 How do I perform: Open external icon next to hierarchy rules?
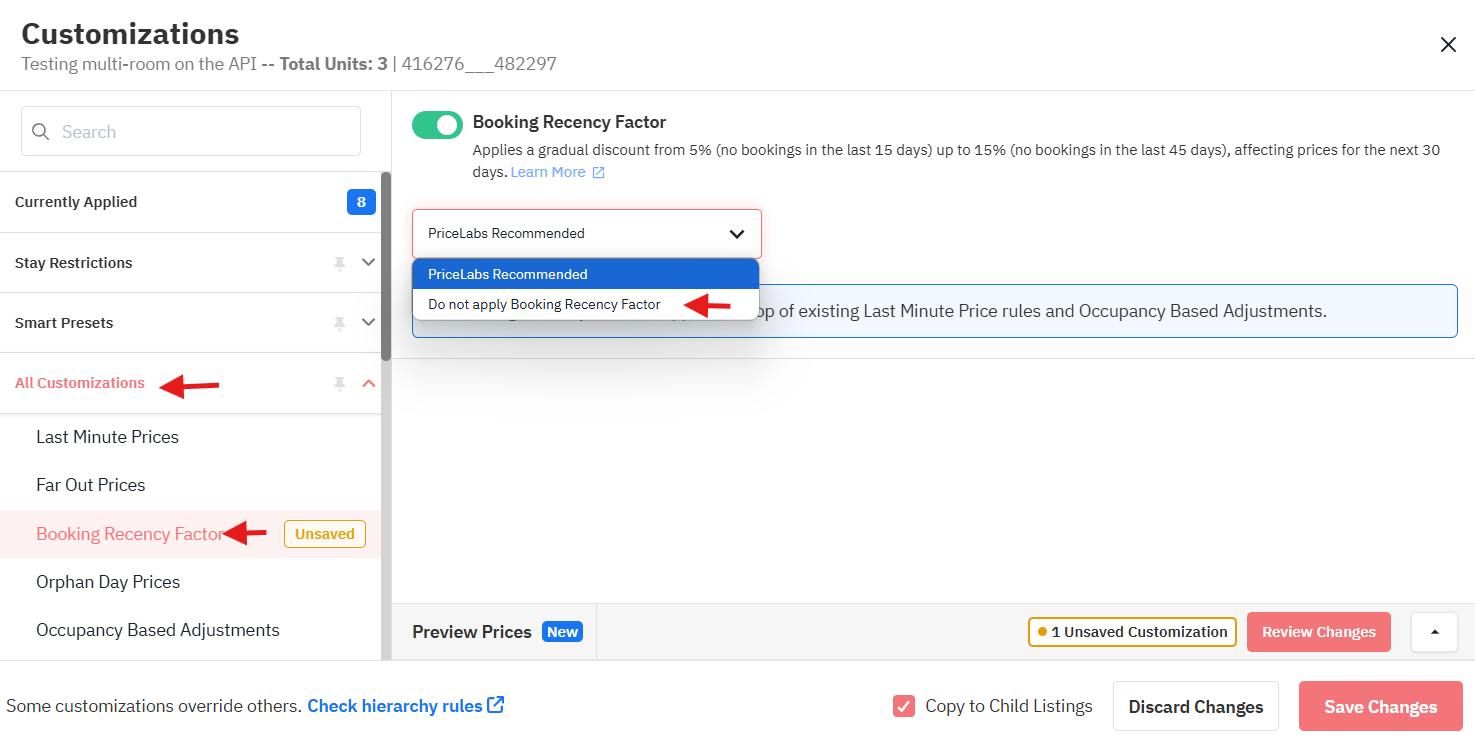495,705
